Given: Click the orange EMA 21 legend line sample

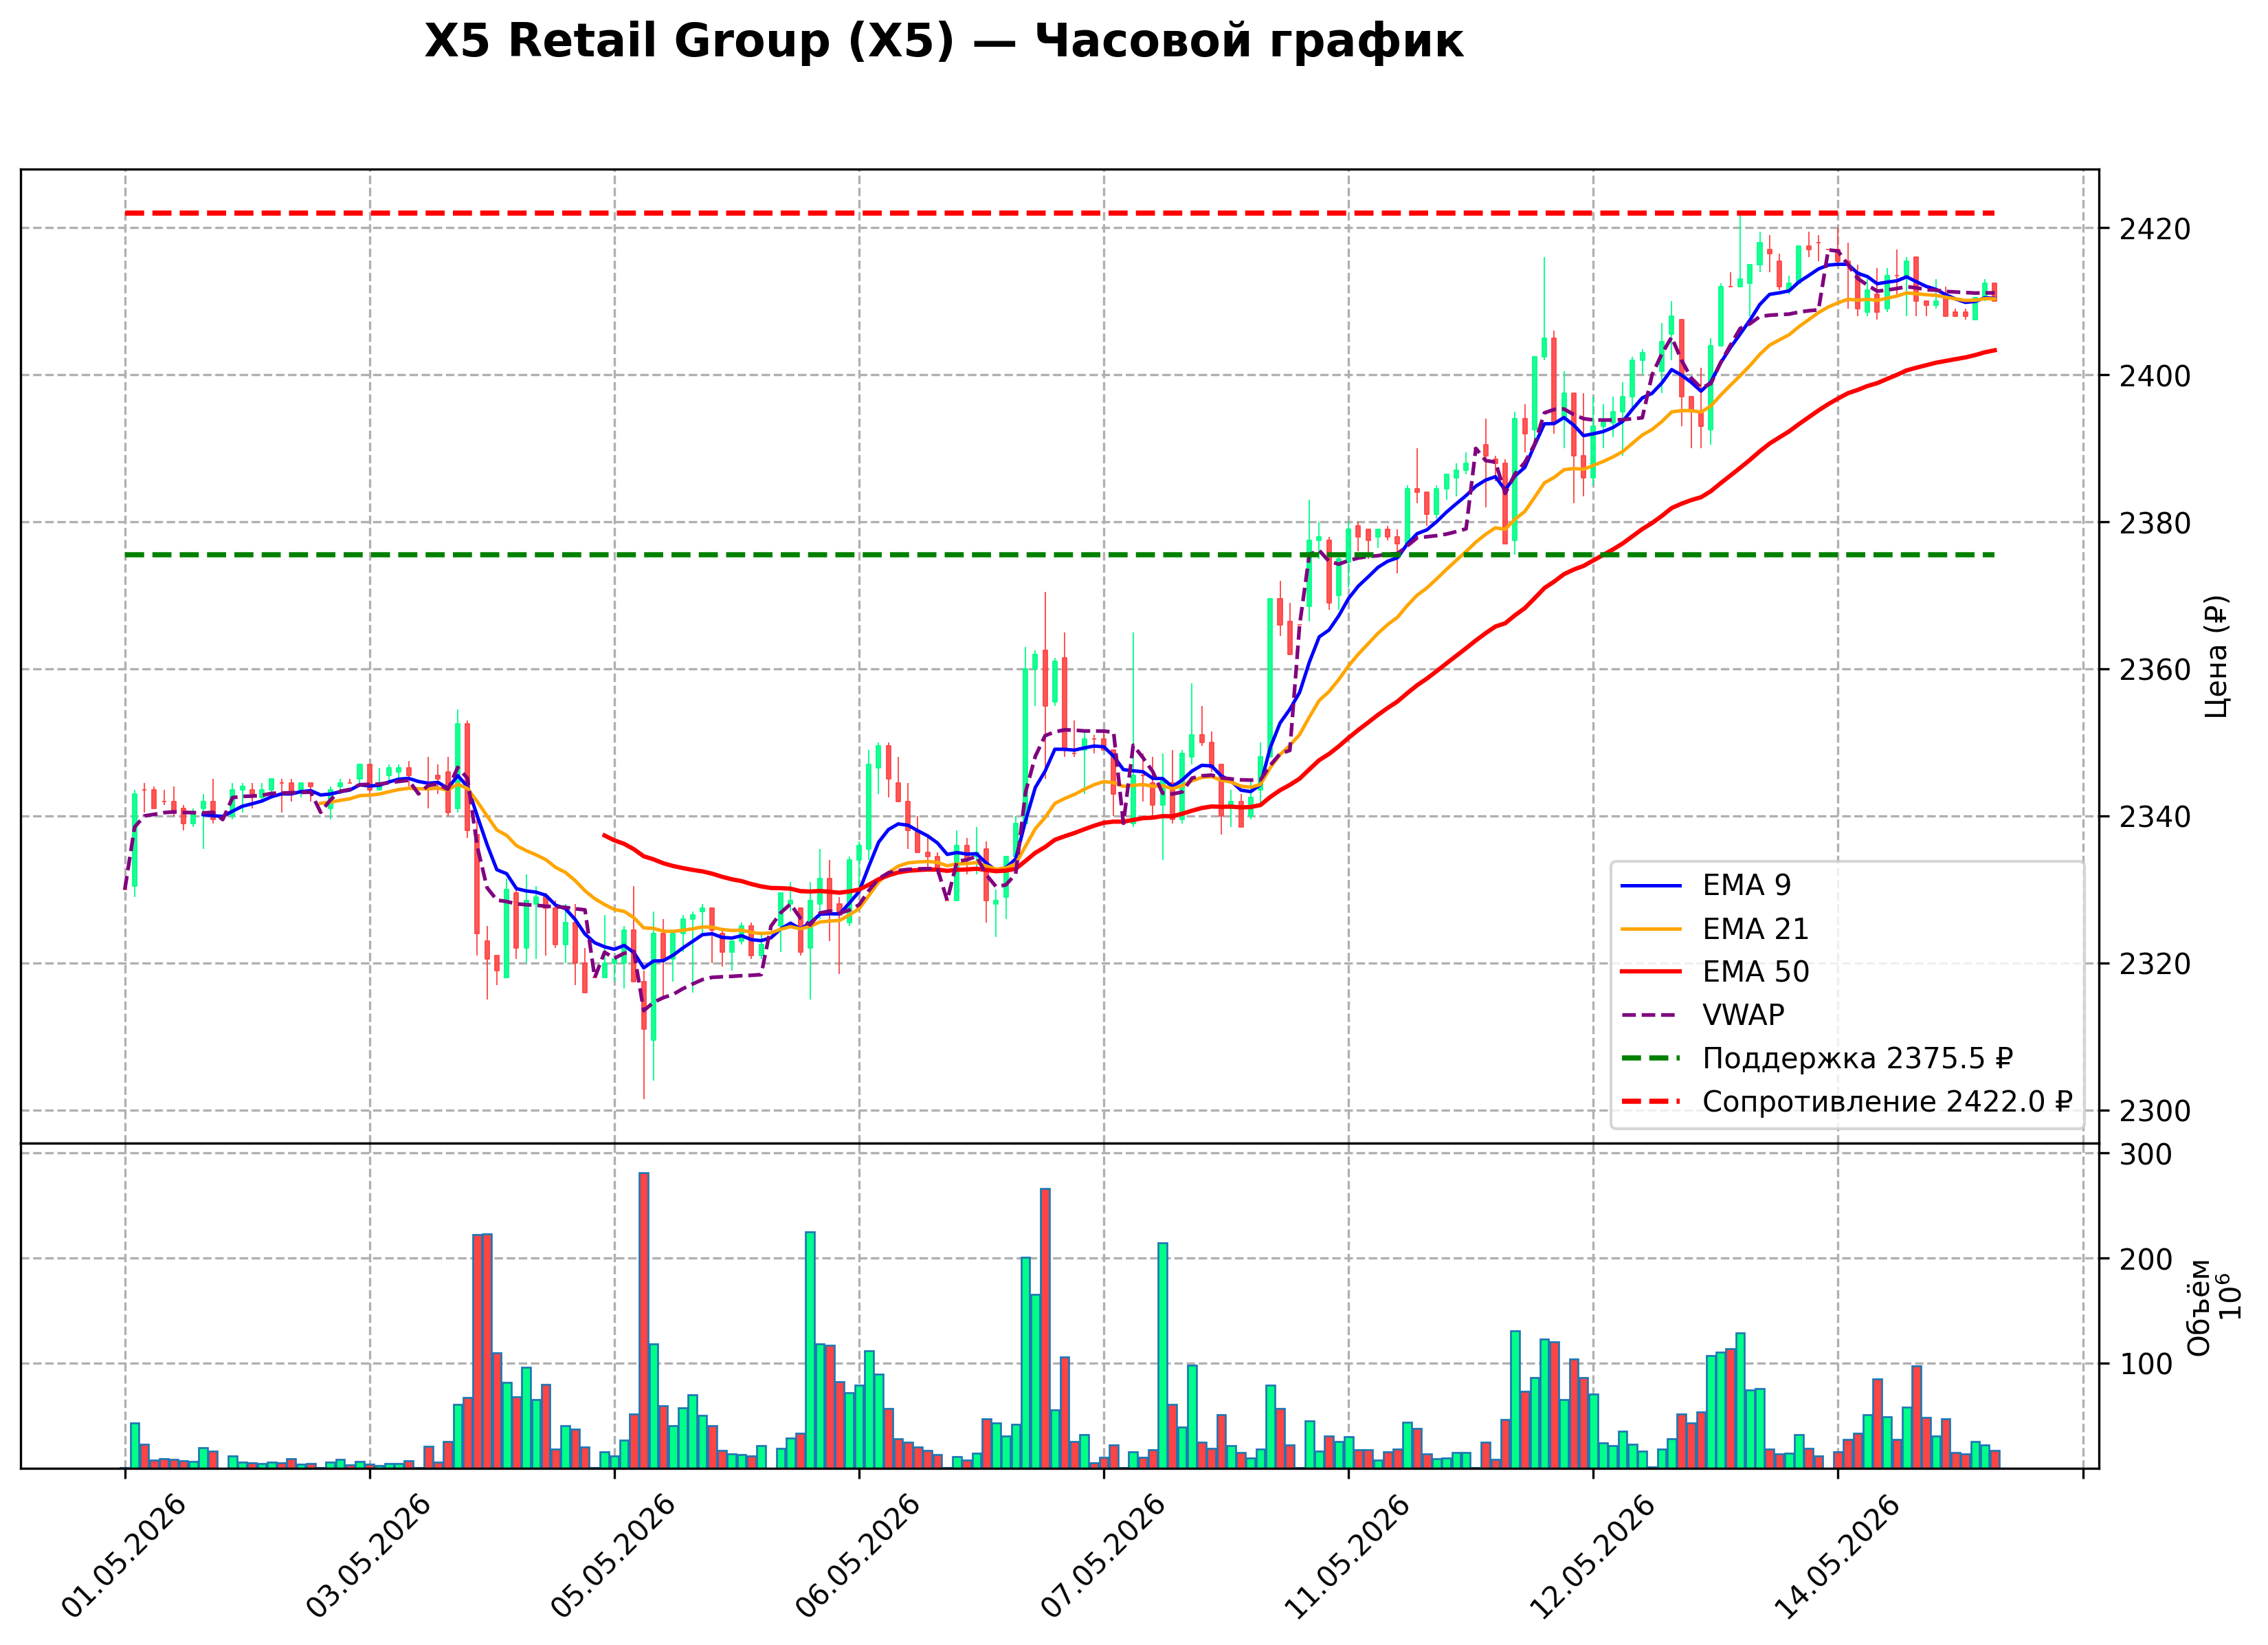Looking at the screenshot, I should click(1651, 929).
